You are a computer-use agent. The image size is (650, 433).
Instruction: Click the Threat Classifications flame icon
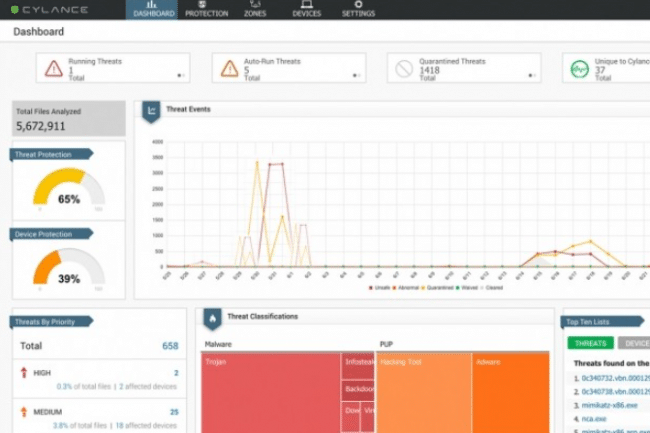213,318
